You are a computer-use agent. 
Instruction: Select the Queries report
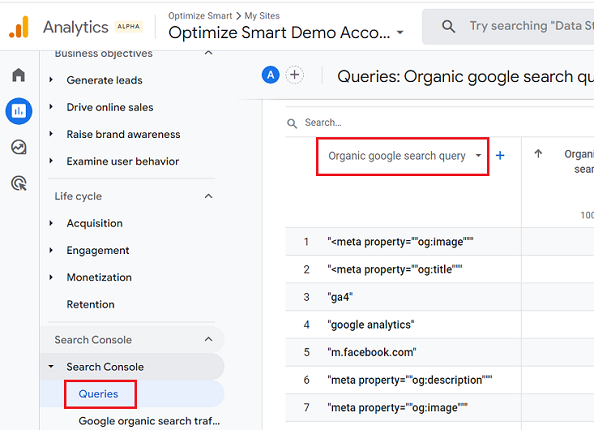98,394
